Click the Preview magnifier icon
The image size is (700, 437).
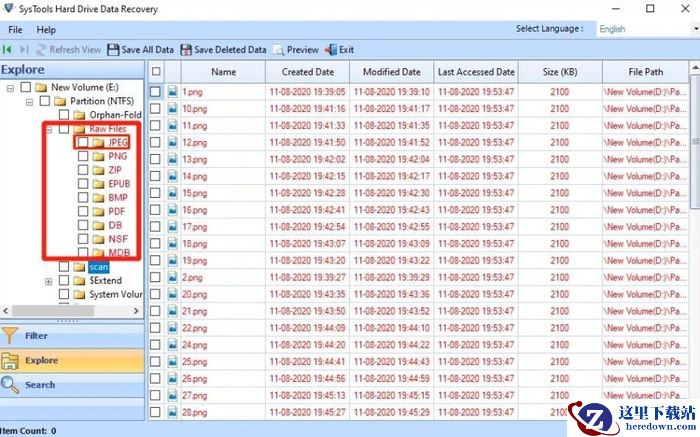coord(279,50)
